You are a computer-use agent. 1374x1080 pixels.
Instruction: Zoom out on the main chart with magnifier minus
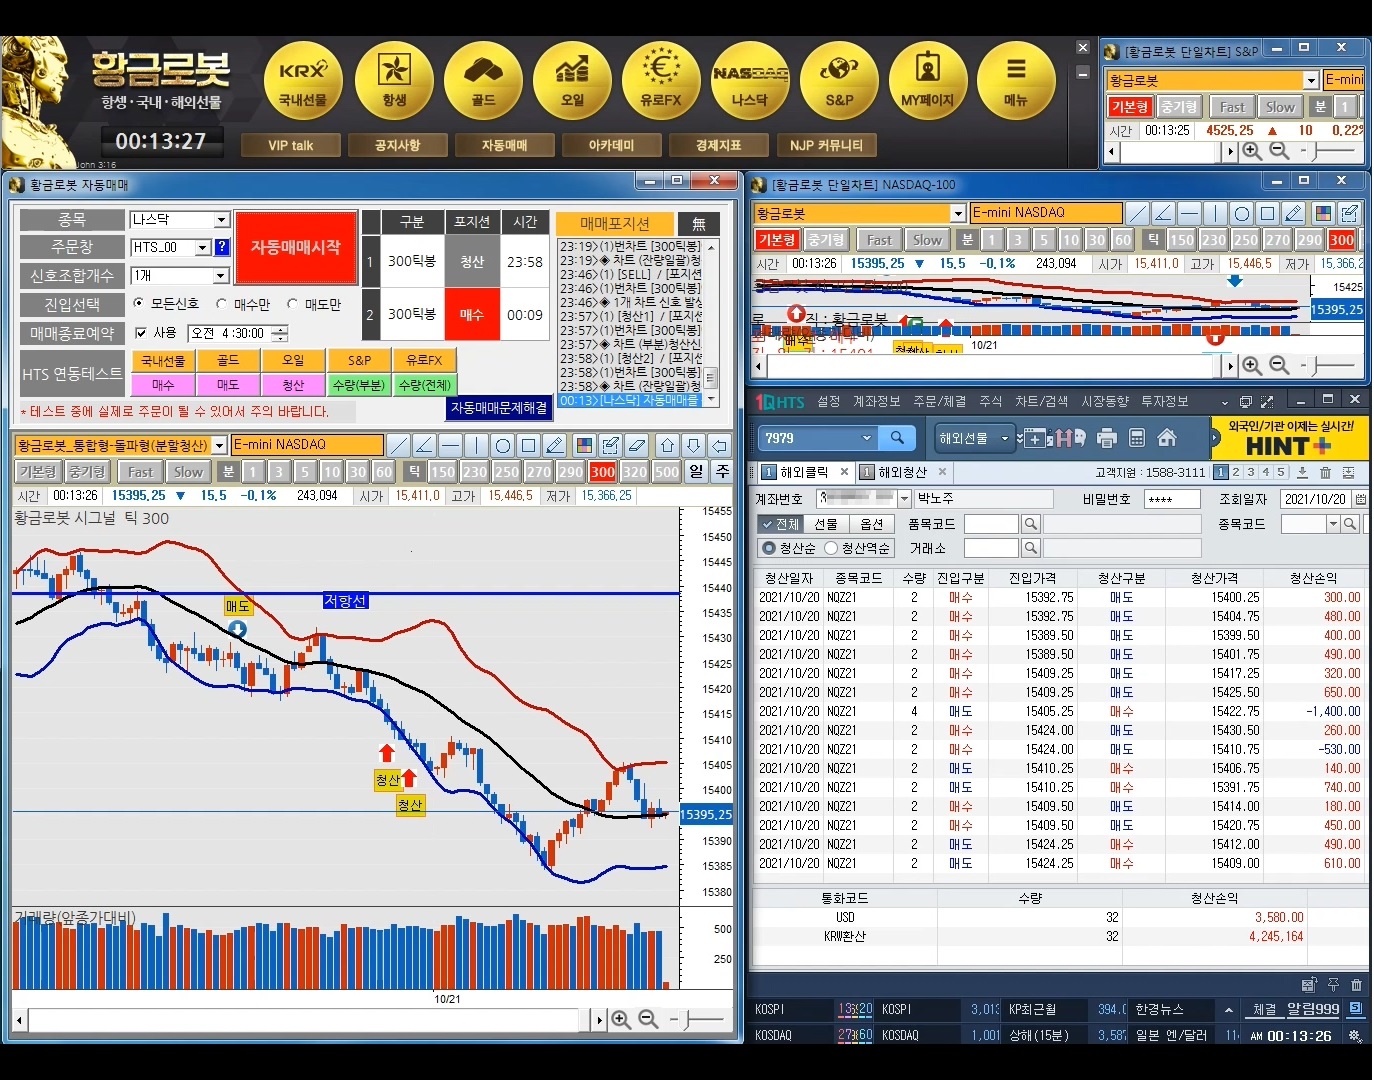coord(648,1019)
